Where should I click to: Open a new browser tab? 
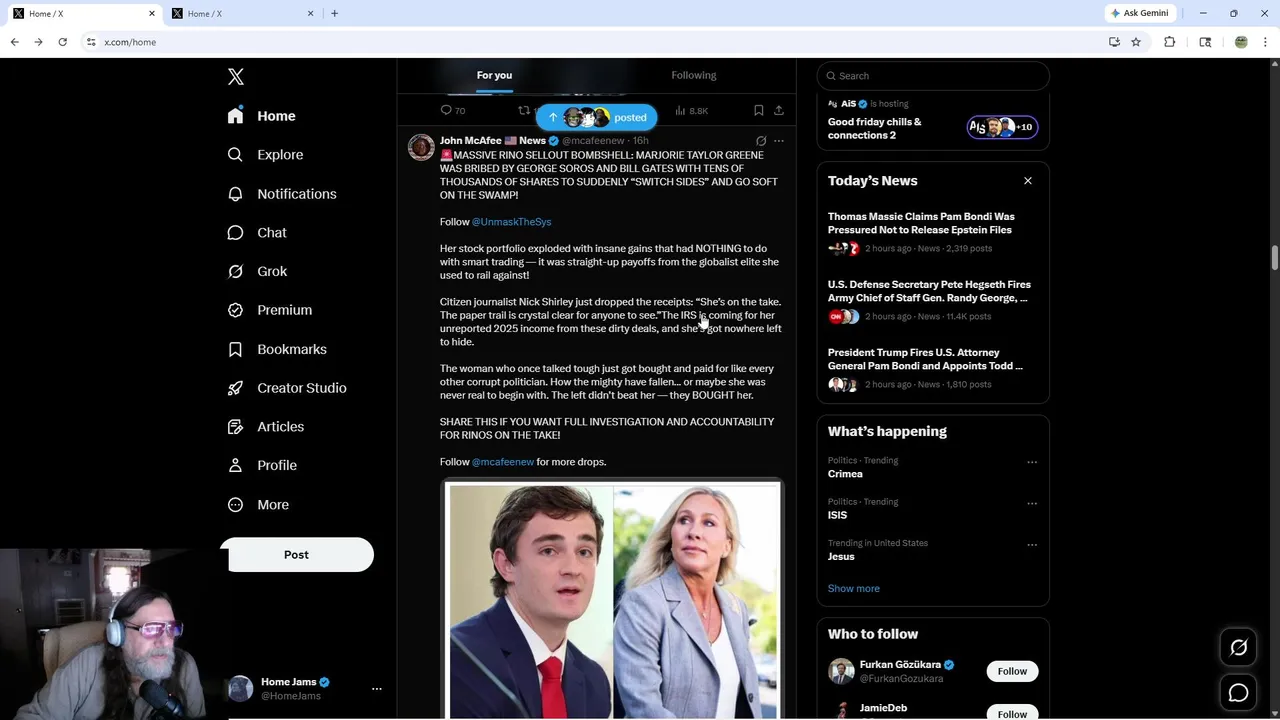tap(334, 13)
